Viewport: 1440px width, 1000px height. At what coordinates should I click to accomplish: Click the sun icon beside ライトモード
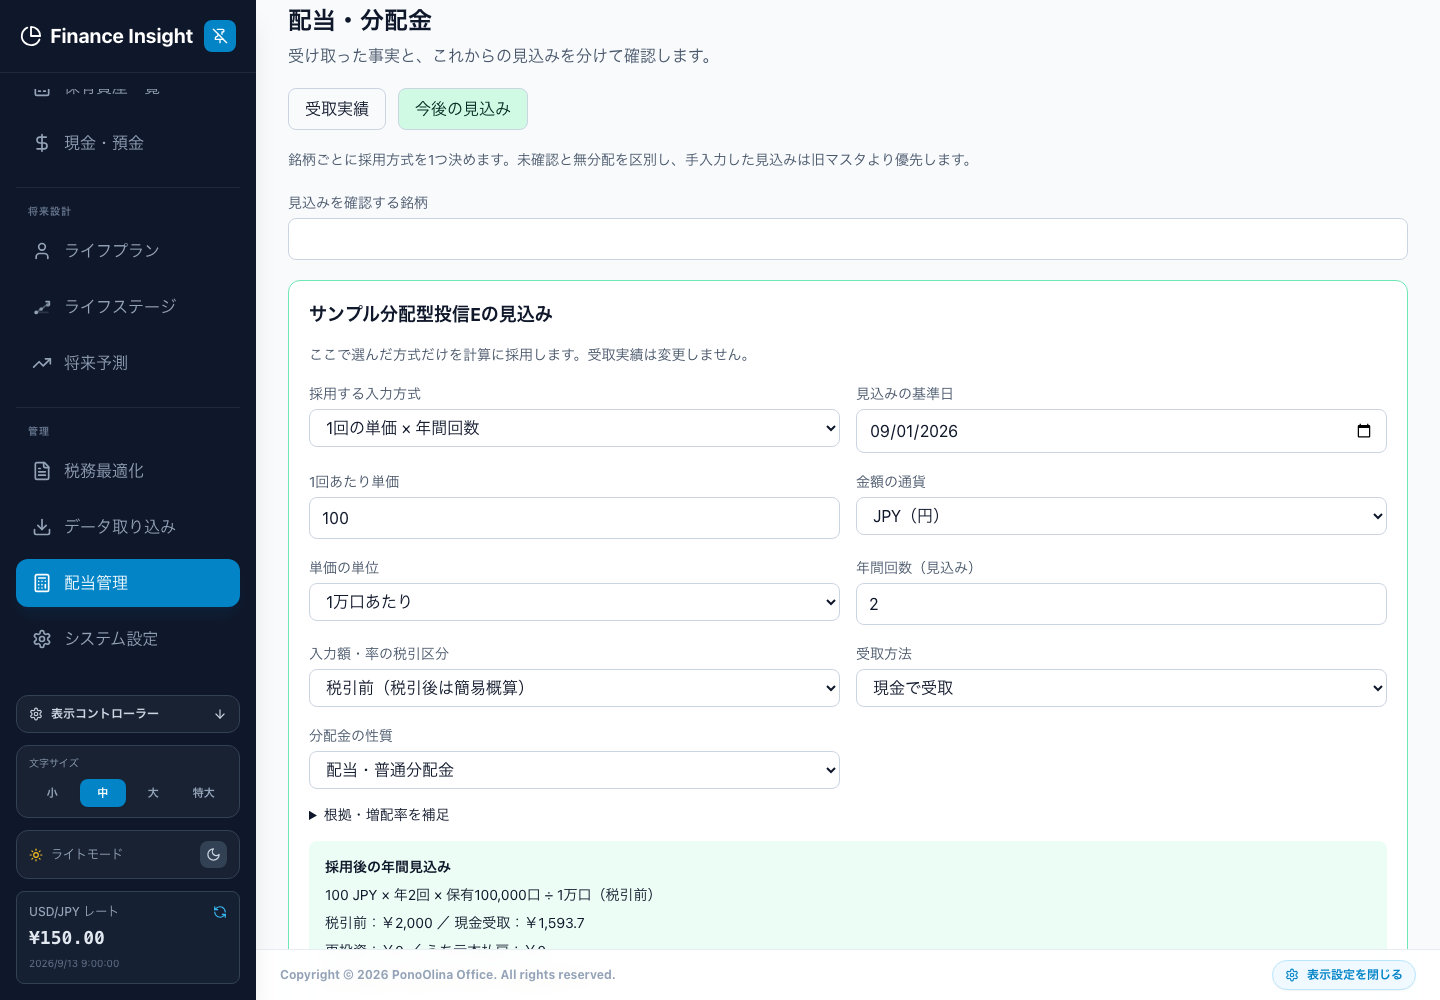36,855
